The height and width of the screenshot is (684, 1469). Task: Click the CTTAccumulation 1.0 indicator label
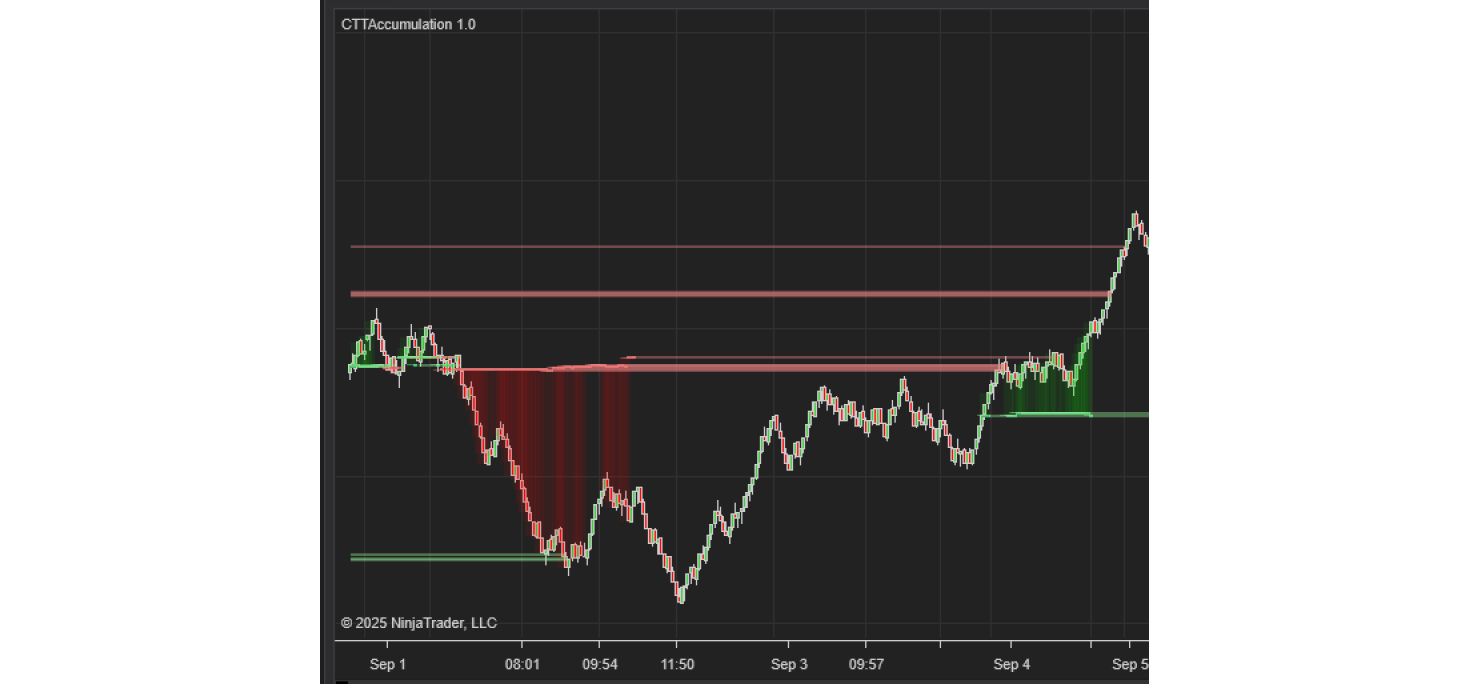pos(408,24)
